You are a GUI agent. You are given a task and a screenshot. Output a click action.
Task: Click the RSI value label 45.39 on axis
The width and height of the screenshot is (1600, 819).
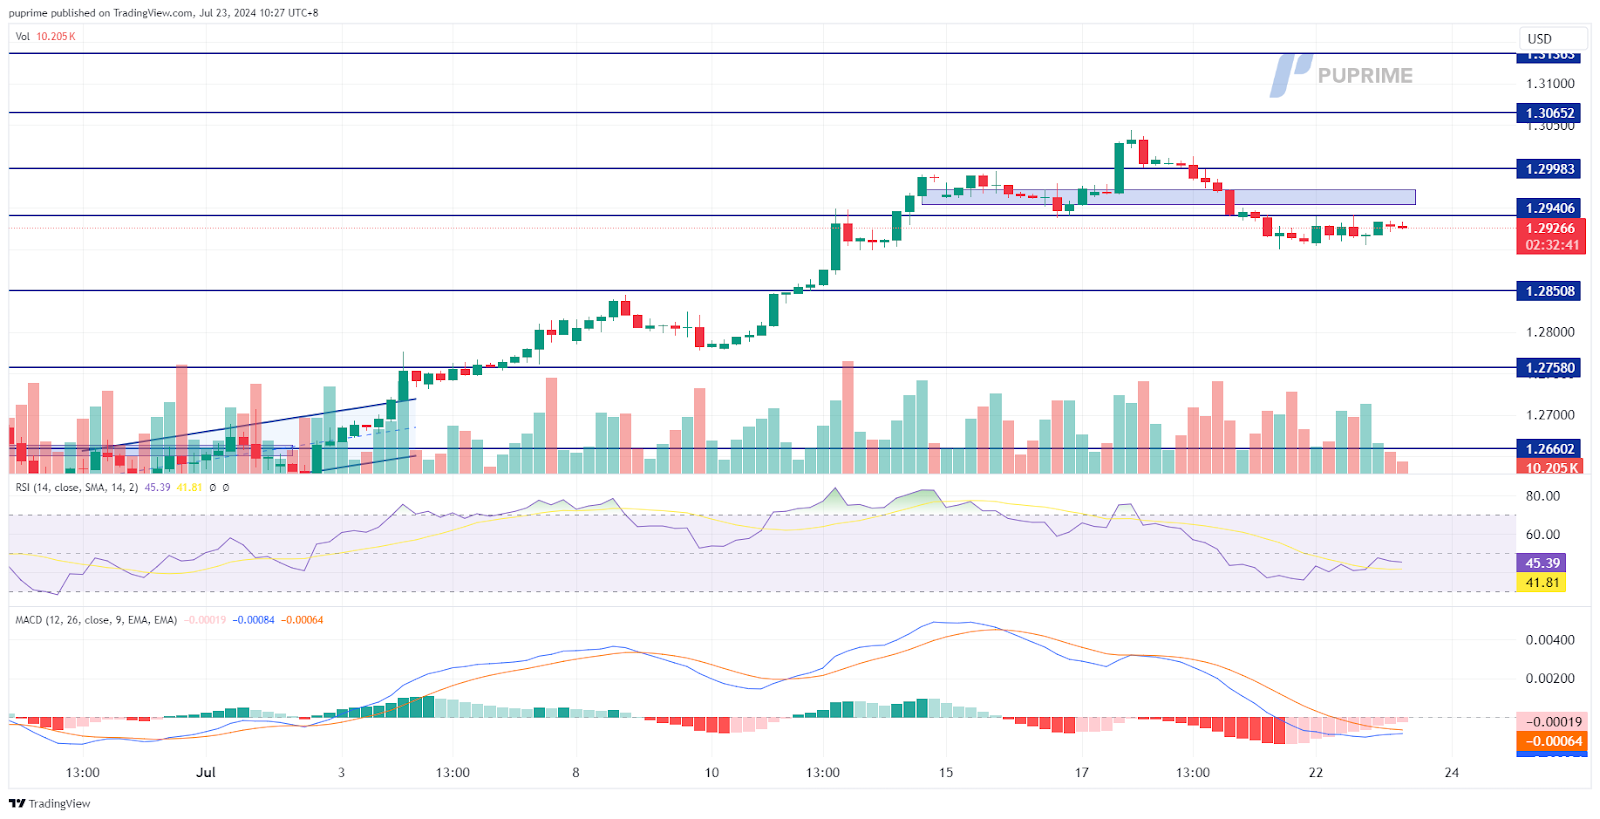coord(1541,563)
